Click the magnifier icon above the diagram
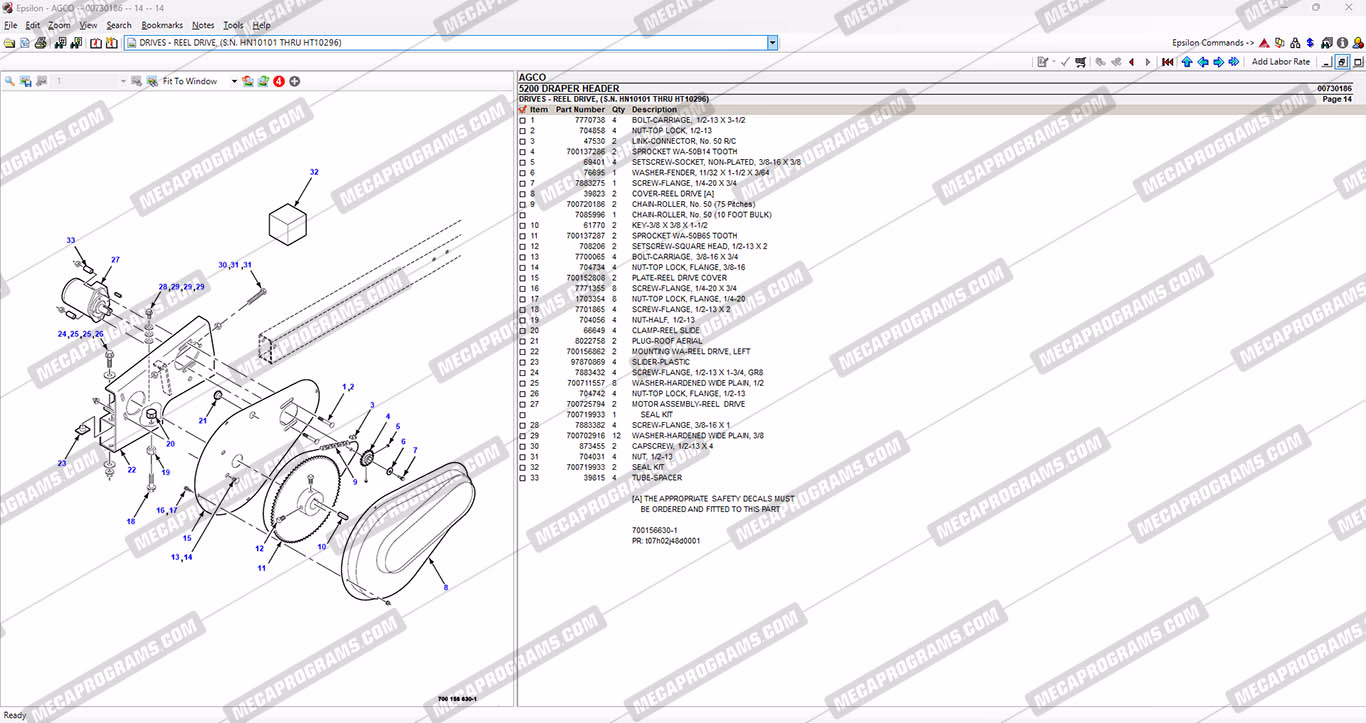 (x=10, y=81)
